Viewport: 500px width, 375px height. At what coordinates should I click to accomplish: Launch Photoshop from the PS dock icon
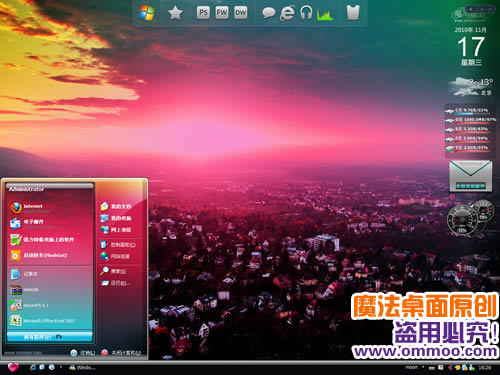coord(203,13)
